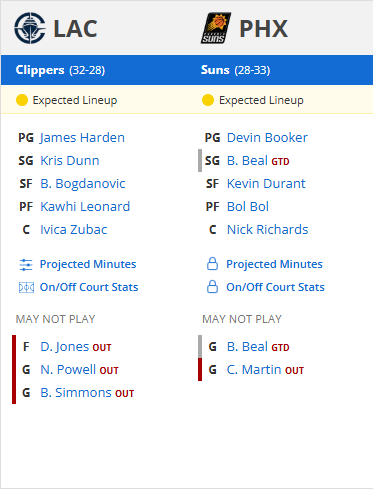Select the Suns (28-33) team header
The width and height of the screenshot is (373, 489).
(x=235, y=70)
